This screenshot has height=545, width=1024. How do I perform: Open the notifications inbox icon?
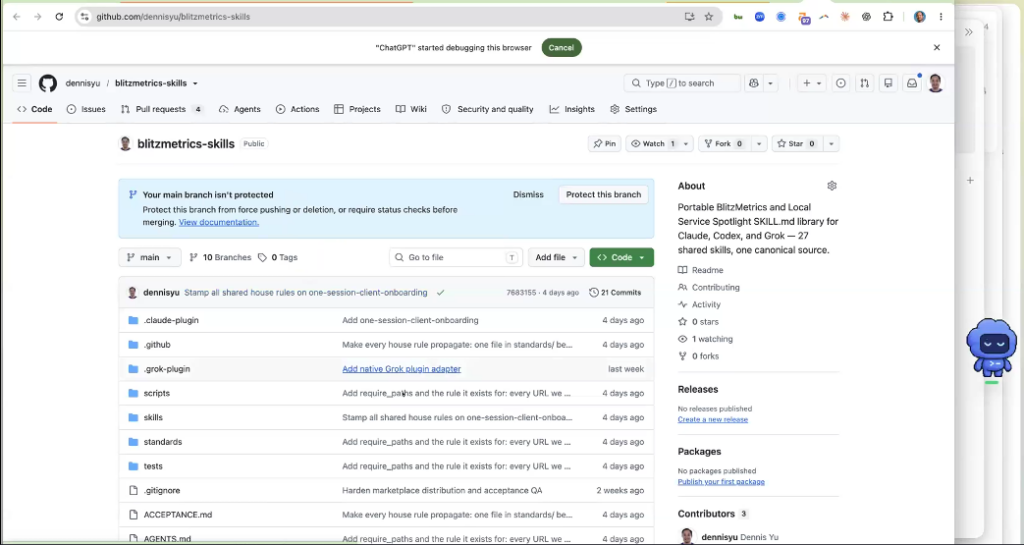912,83
